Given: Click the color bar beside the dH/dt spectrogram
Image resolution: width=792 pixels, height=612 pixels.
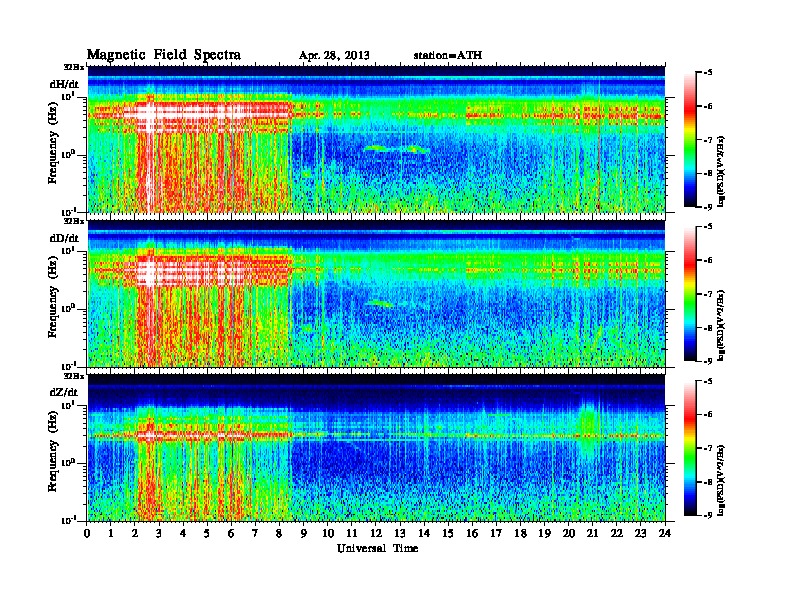Looking at the screenshot, I should pyautogui.click(x=690, y=139).
